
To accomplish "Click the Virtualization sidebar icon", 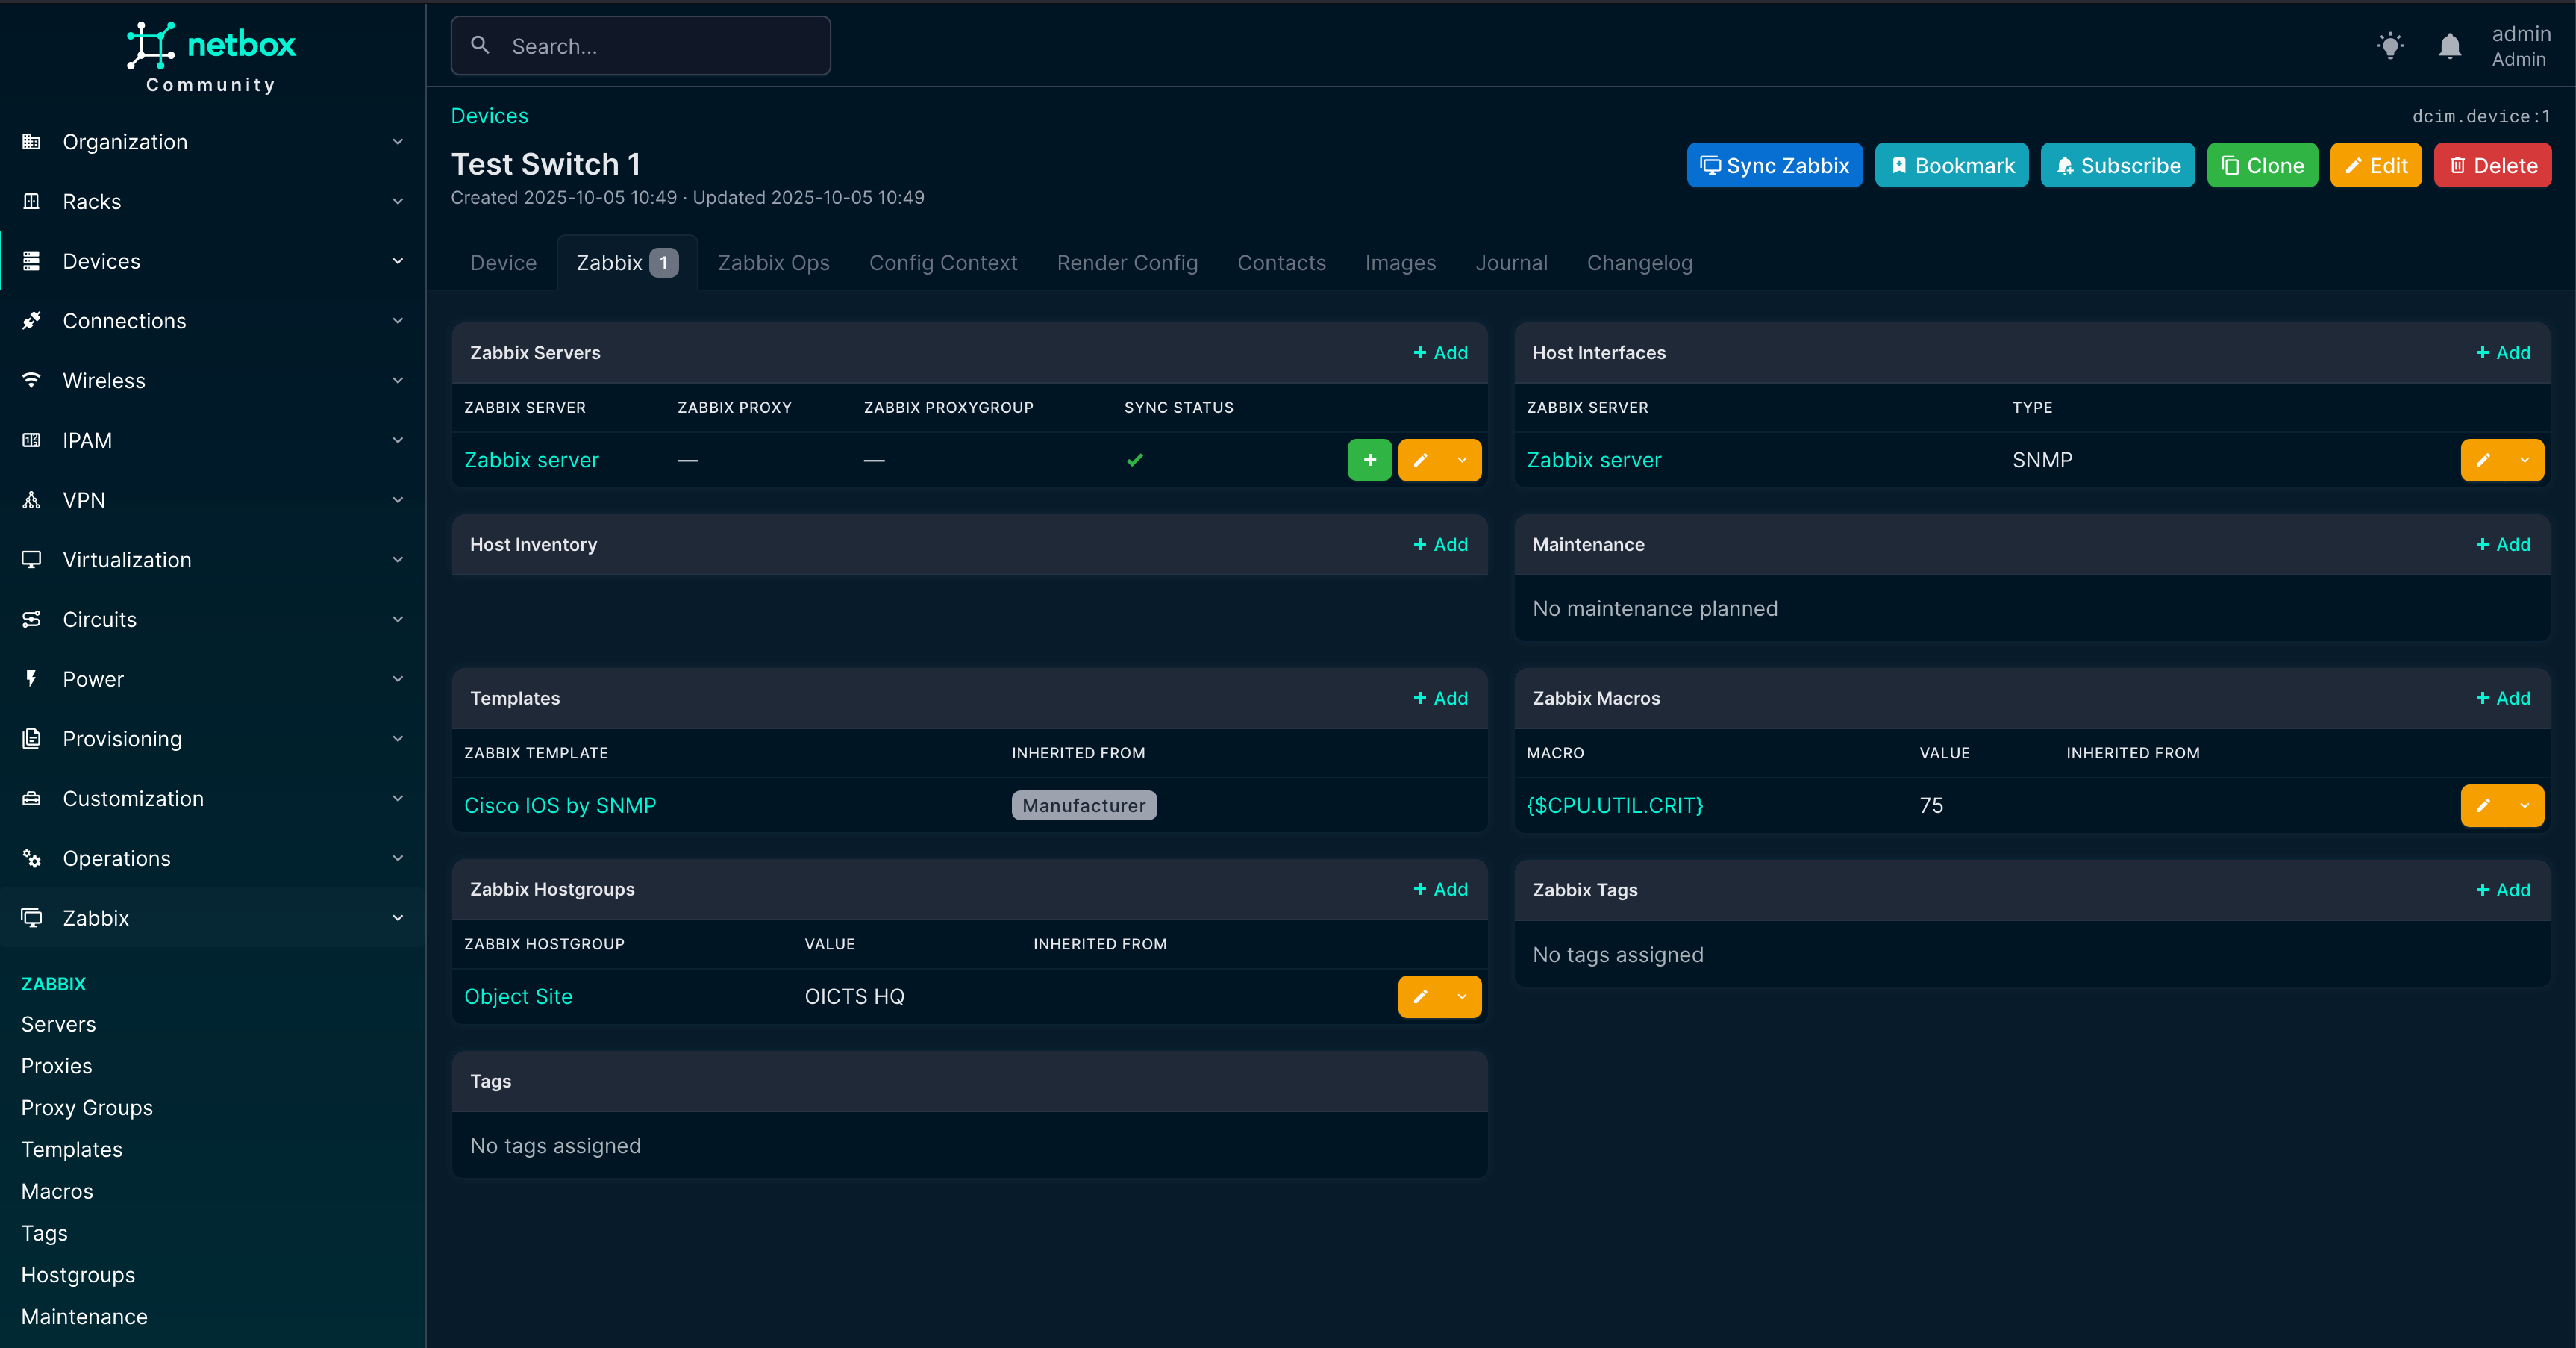I will [x=32, y=559].
